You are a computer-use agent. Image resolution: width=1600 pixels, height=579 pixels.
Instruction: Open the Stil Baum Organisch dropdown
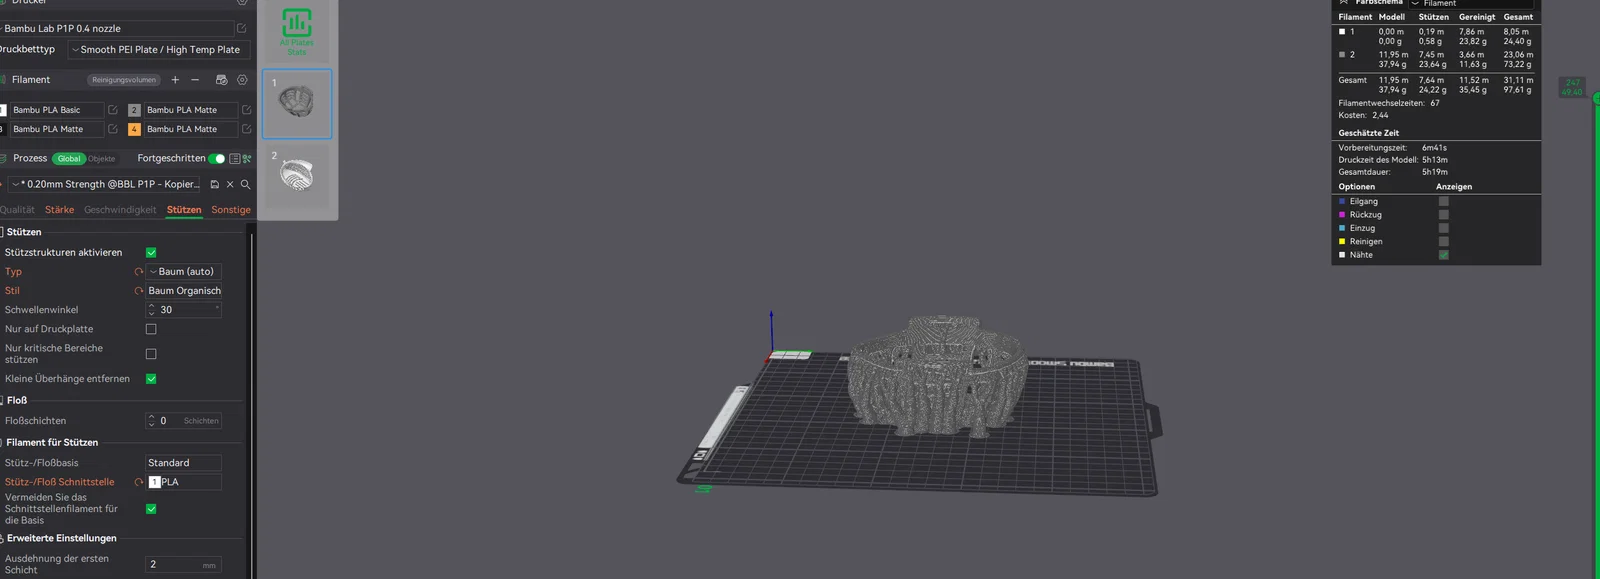pos(183,291)
